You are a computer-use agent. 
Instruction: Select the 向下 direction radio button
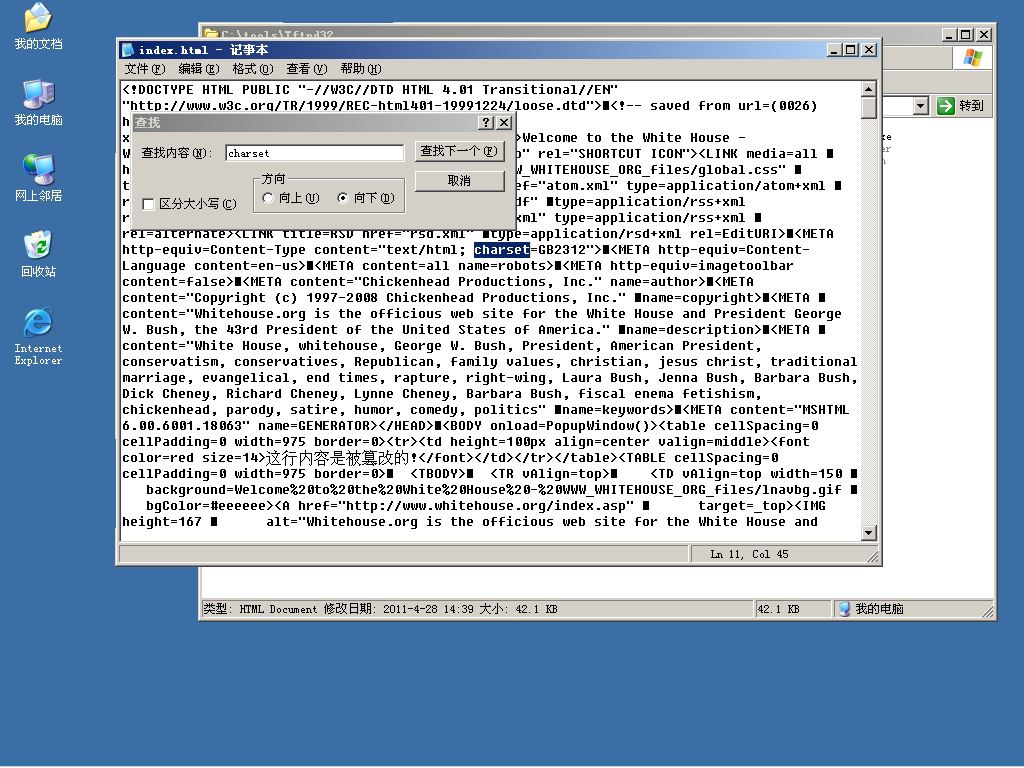pos(343,198)
